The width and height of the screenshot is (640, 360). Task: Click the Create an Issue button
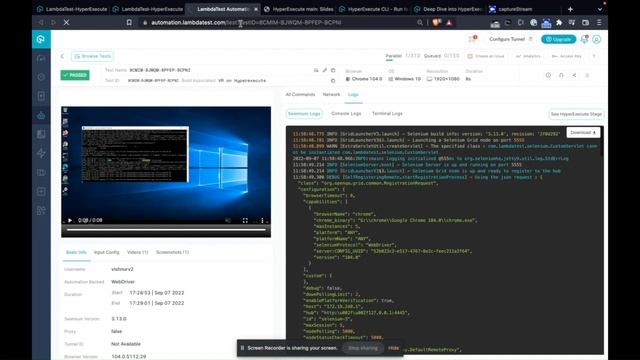click(x=486, y=56)
